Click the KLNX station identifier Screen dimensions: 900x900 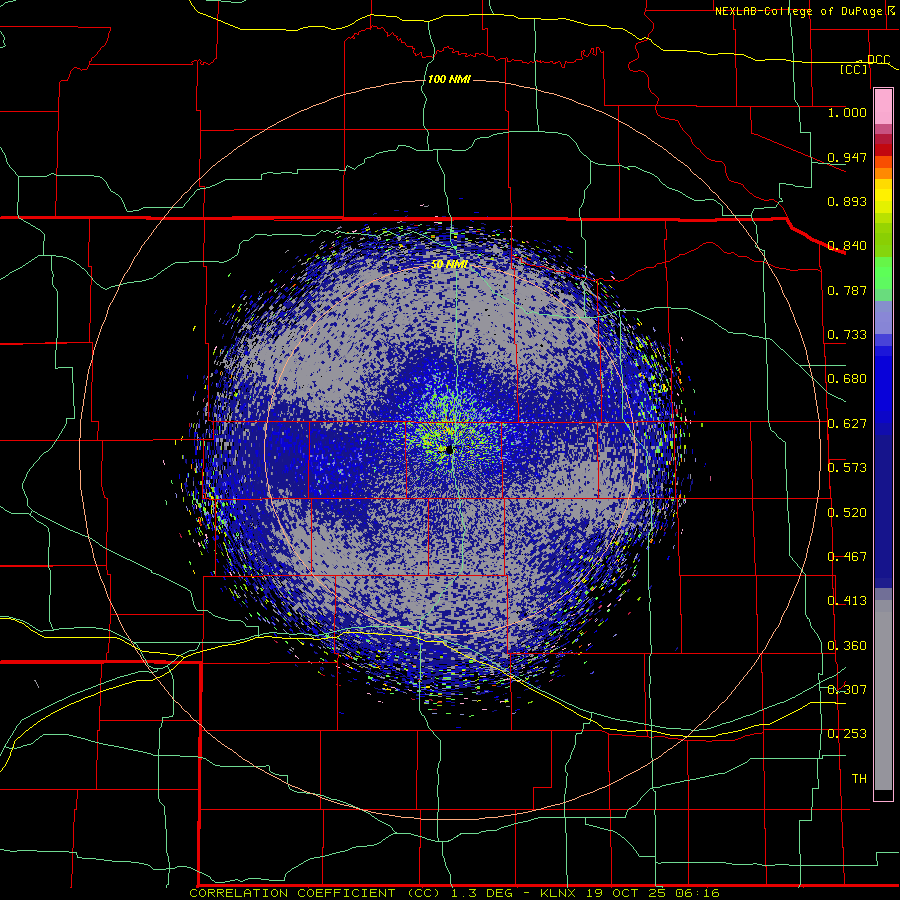click(560, 893)
